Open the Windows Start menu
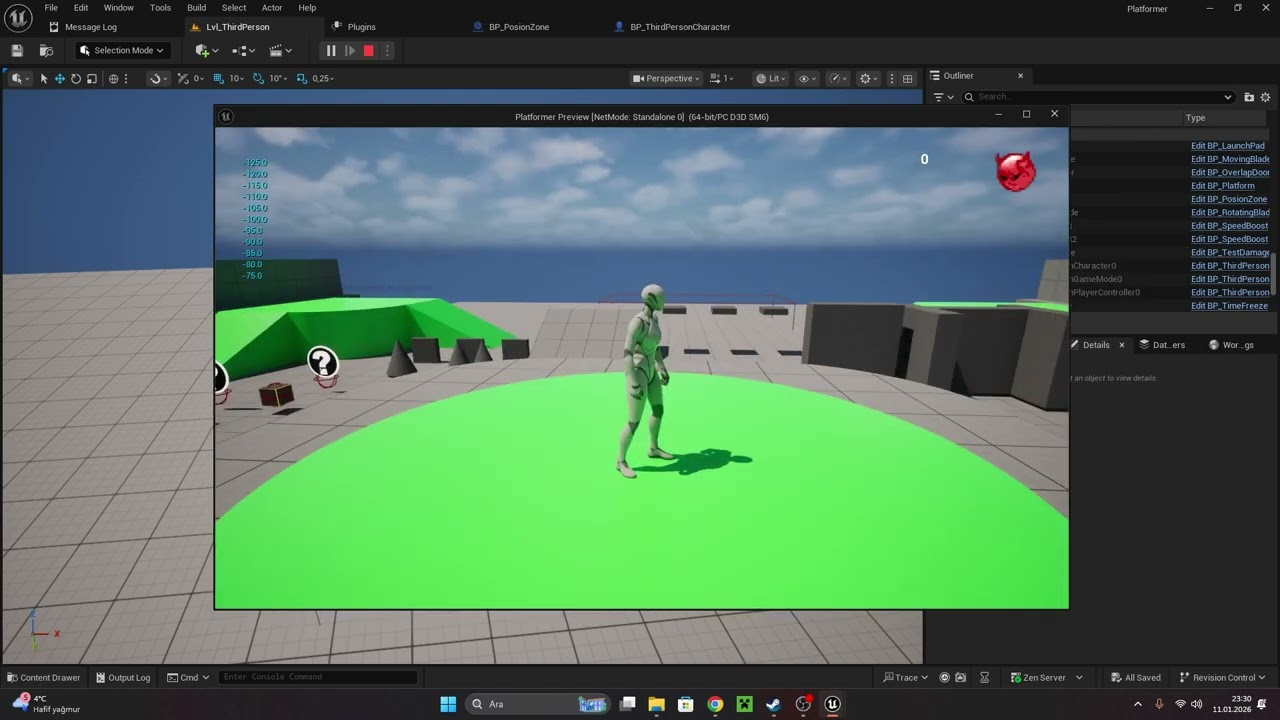 (x=448, y=704)
